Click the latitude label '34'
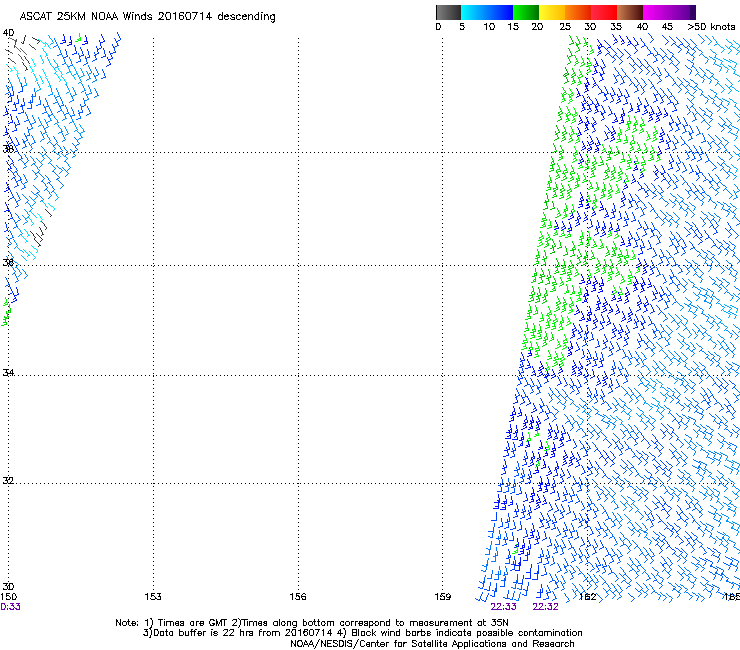The width and height of the screenshot is (740, 650). [8, 372]
